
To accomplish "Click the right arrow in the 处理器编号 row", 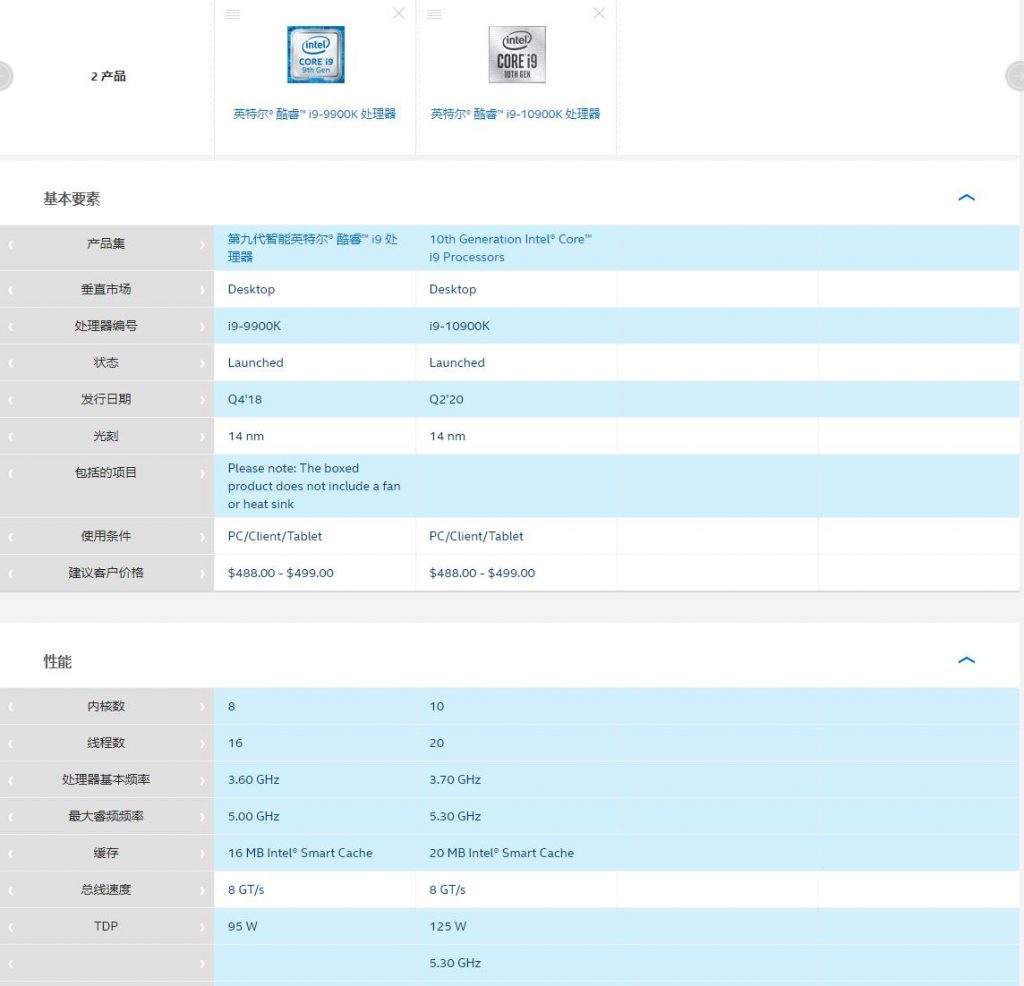I will (202, 326).
